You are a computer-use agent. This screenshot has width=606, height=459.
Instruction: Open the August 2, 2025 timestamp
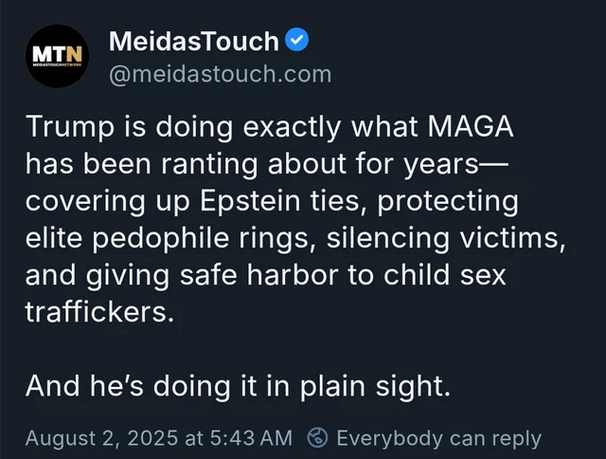[159, 438]
